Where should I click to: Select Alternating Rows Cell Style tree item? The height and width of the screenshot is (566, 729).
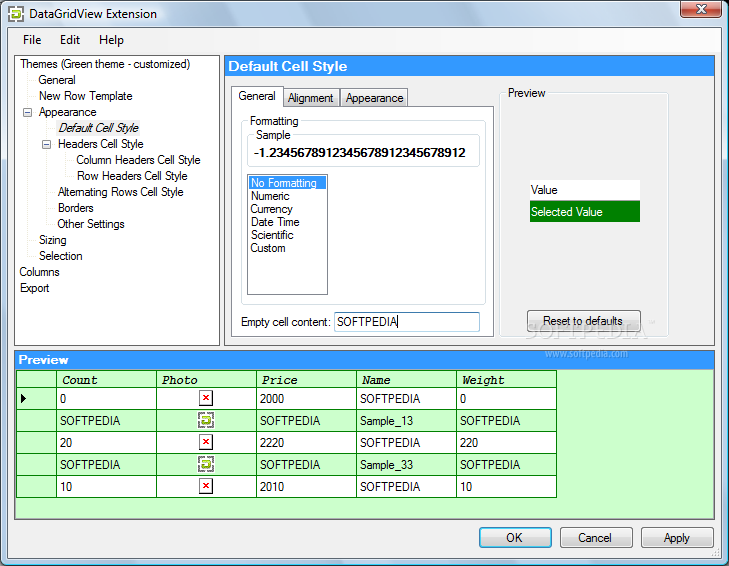coord(120,192)
